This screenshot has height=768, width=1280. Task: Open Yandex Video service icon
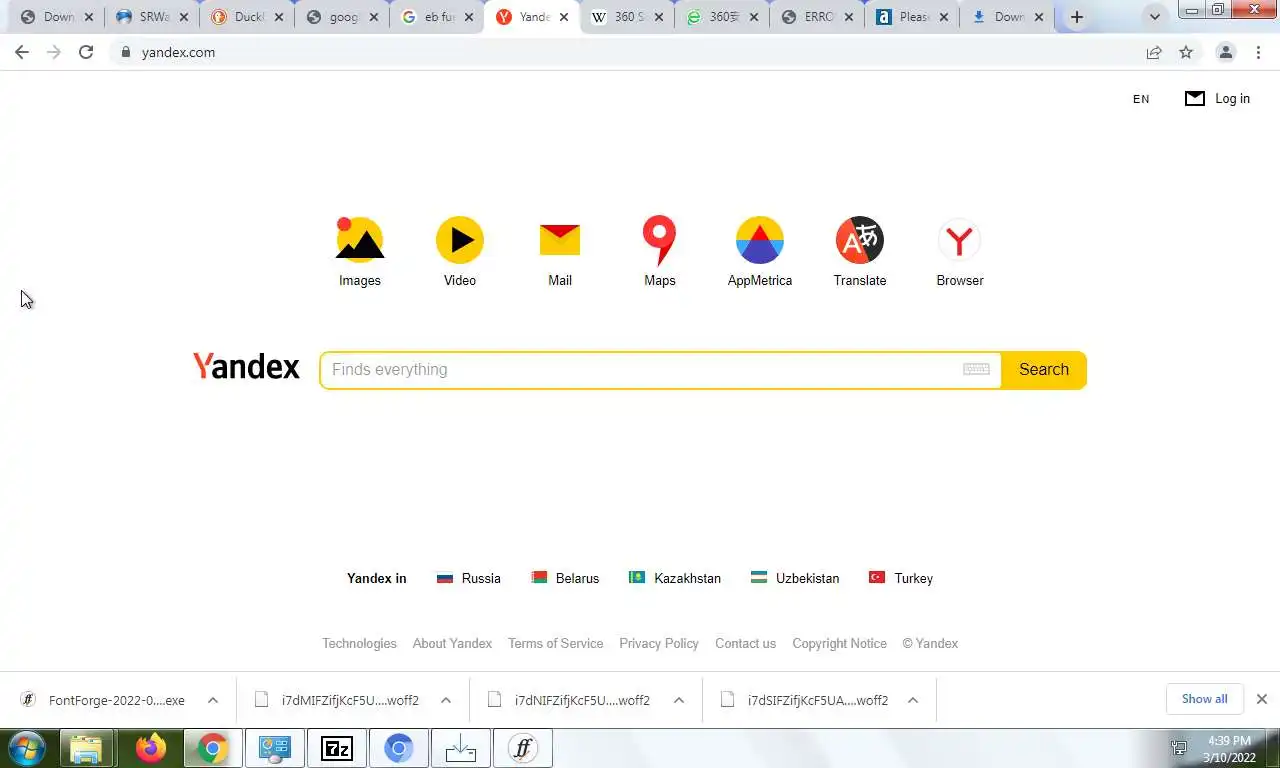(x=460, y=241)
